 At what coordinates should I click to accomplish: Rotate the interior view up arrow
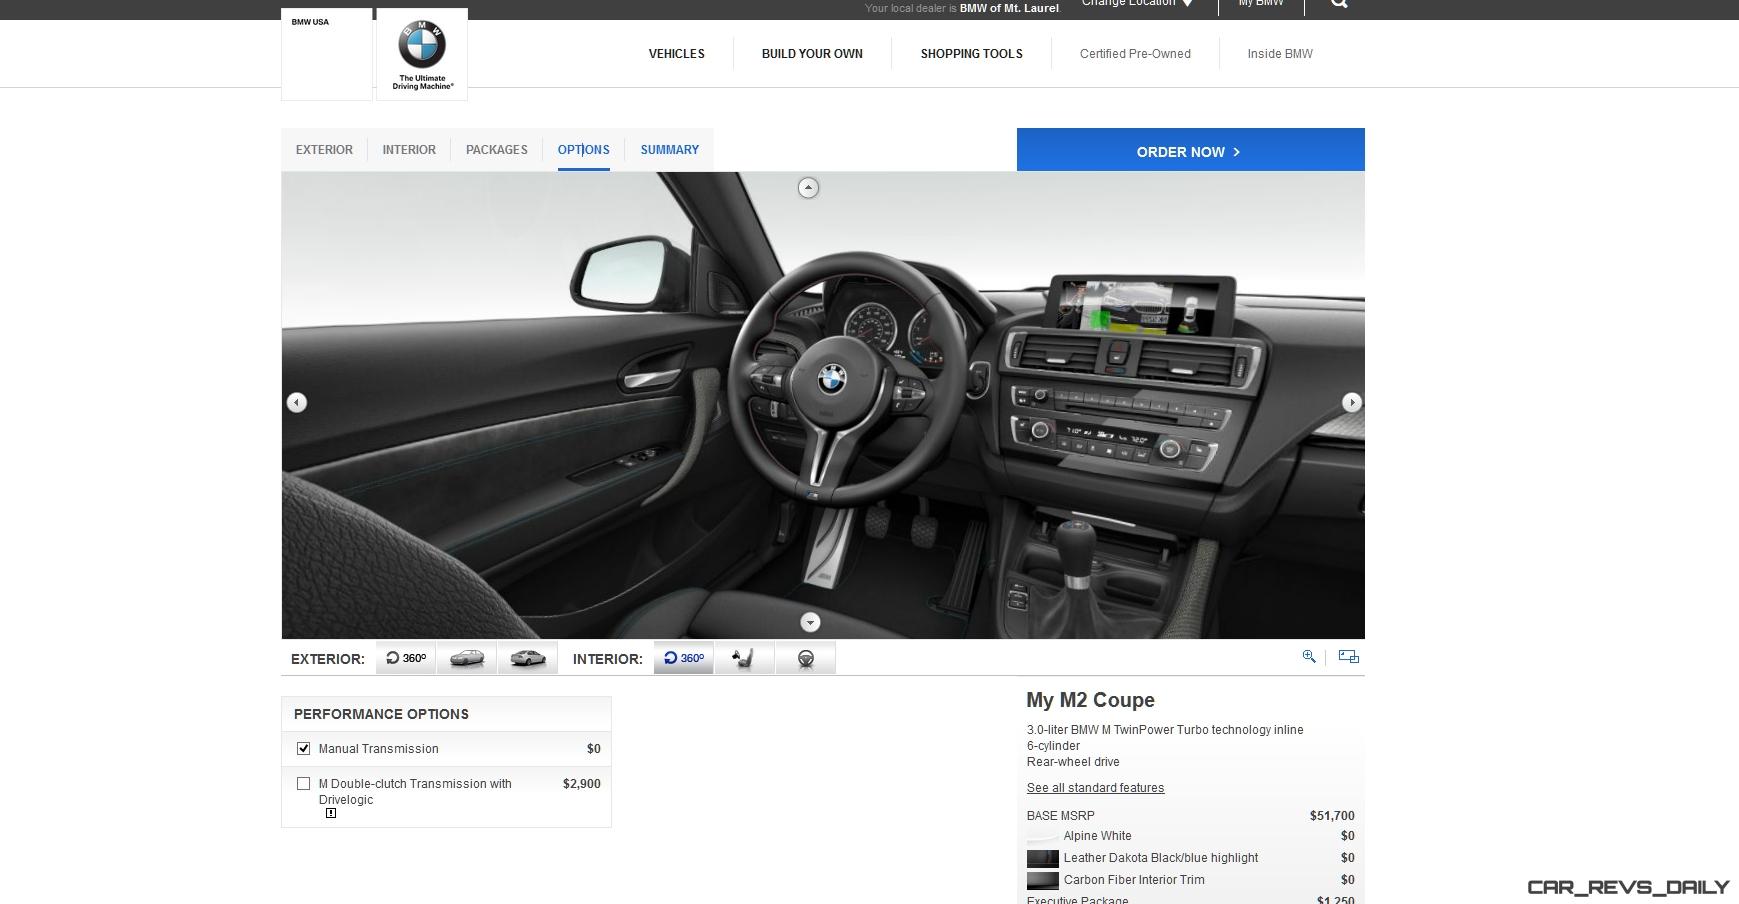click(x=808, y=188)
